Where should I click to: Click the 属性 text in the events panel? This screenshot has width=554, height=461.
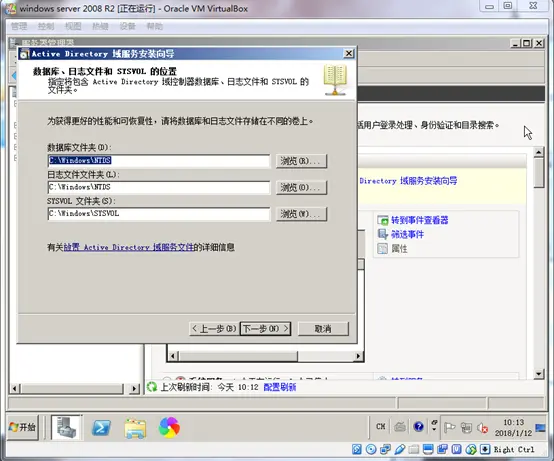click(x=399, y=249)
